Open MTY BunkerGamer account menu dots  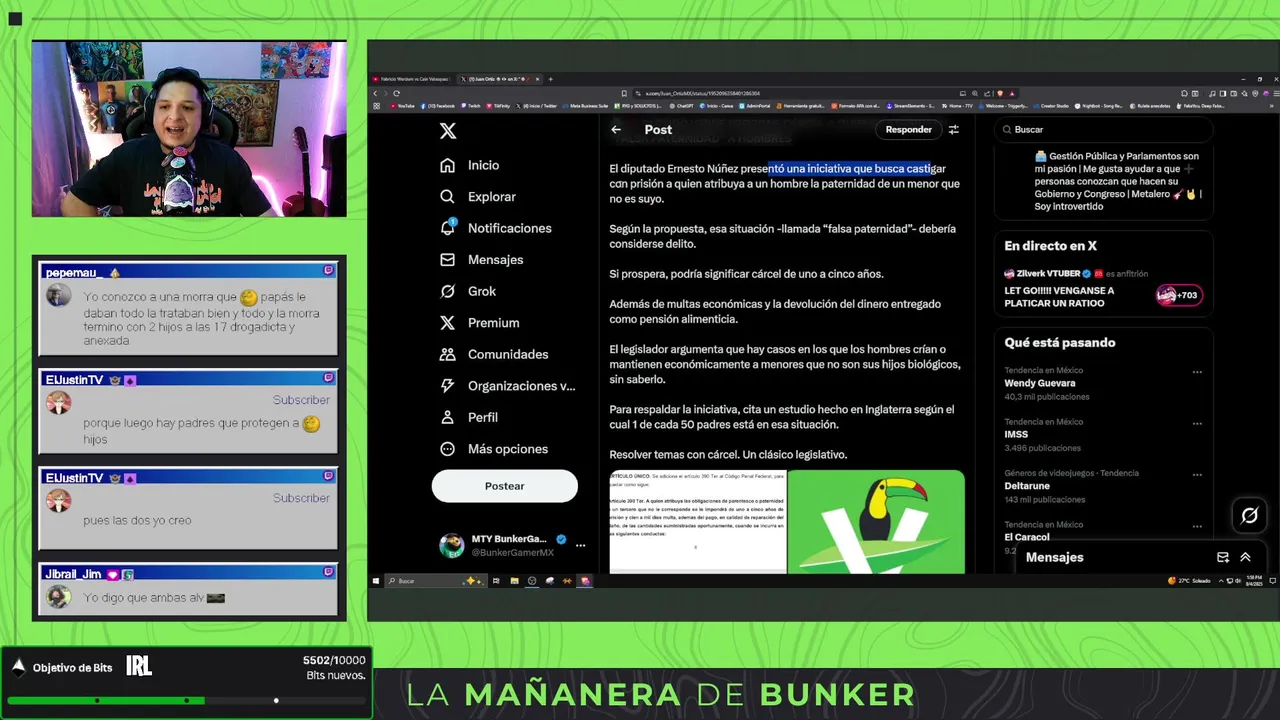[x=580, y=545]
